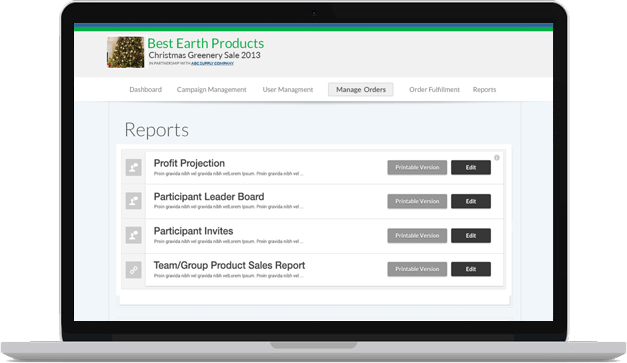Open the Christmas tree campaign thumbnail
The width and height of the screenshot is (627, 363).
click(126, 52)
